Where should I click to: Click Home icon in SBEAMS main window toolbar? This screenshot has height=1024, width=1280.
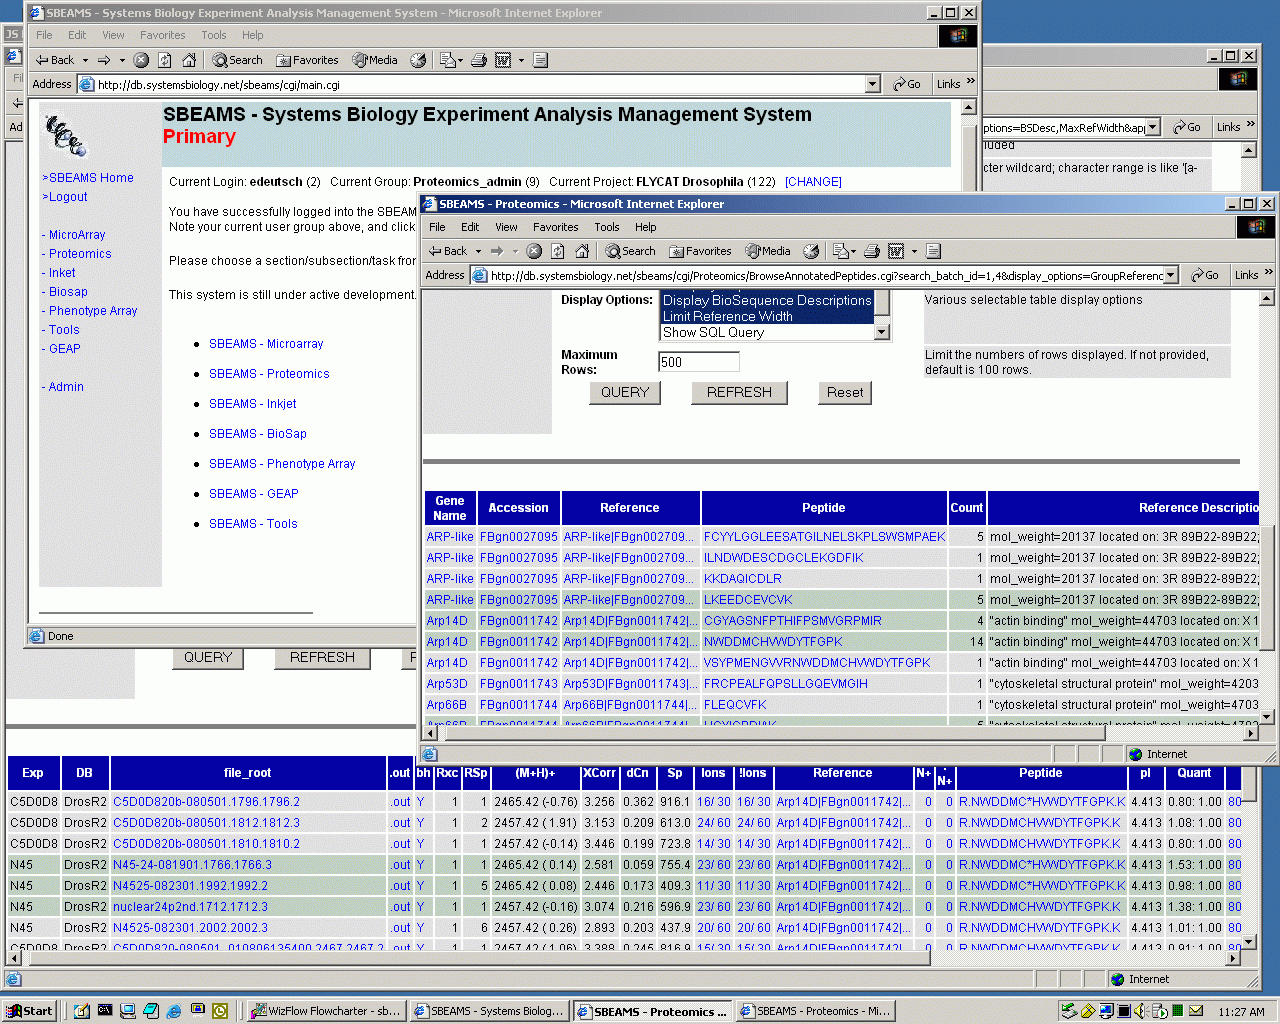189,60
